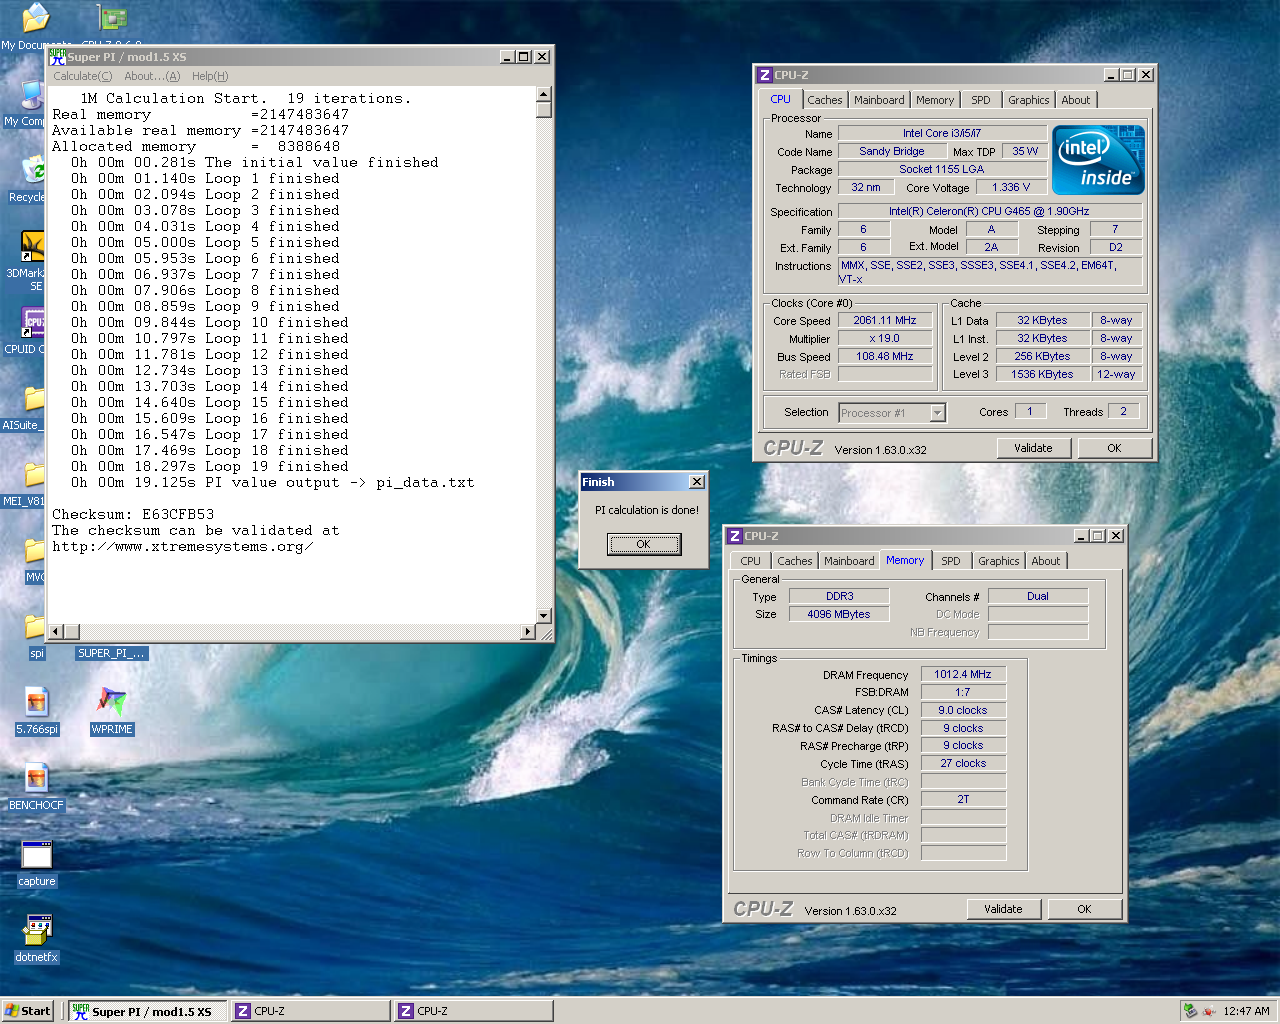Select Graphics tab in top CPU-Z window
The width and height of the screenshot is (1280, 1024).
pos(1028,100)
